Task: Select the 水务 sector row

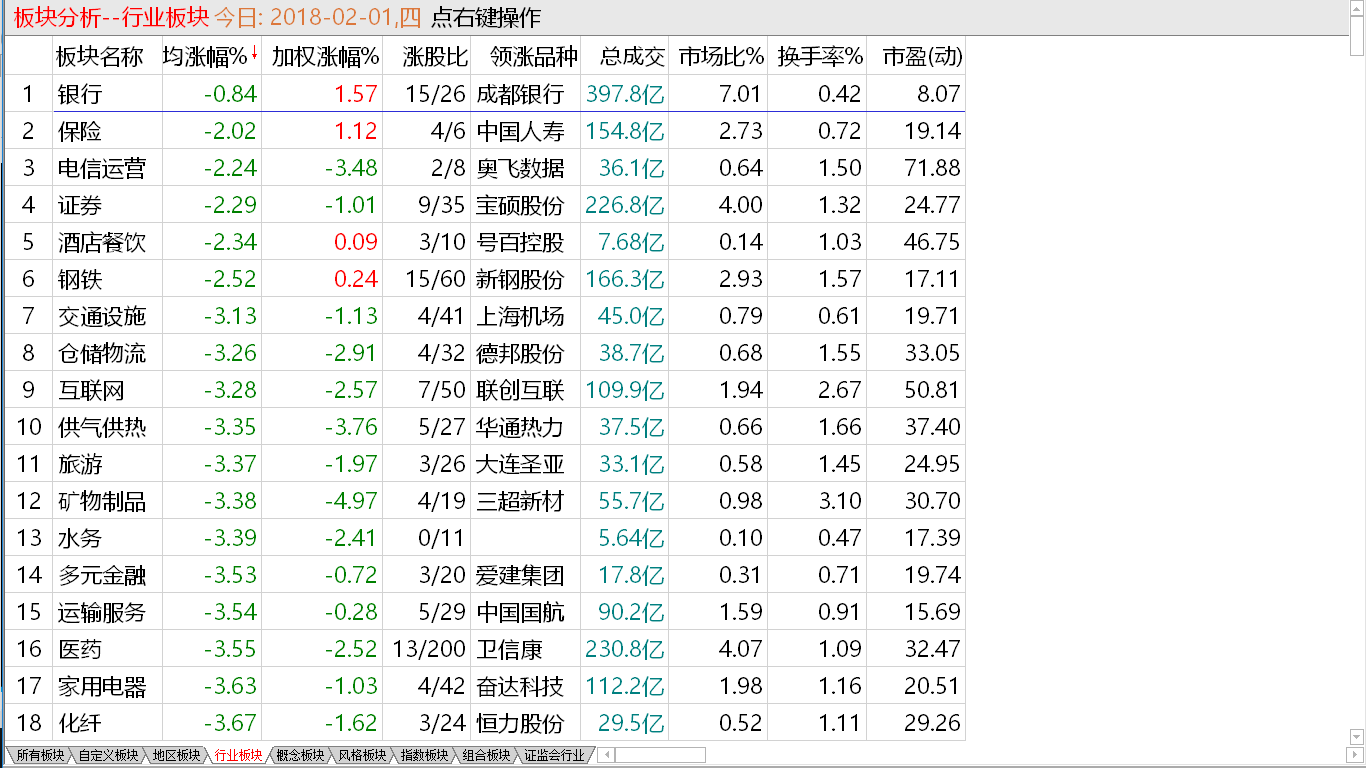Action: (x=483, y=538)
